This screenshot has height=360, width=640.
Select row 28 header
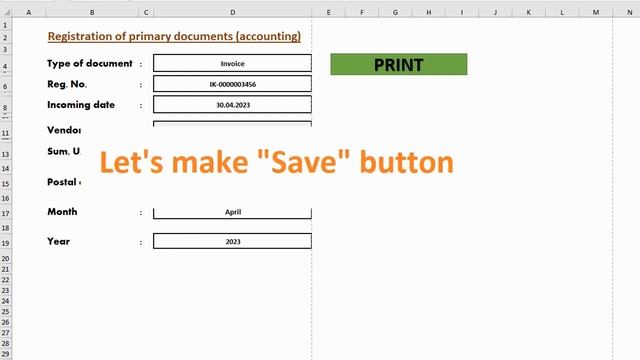pyautogui.click(x=6, y=343)
